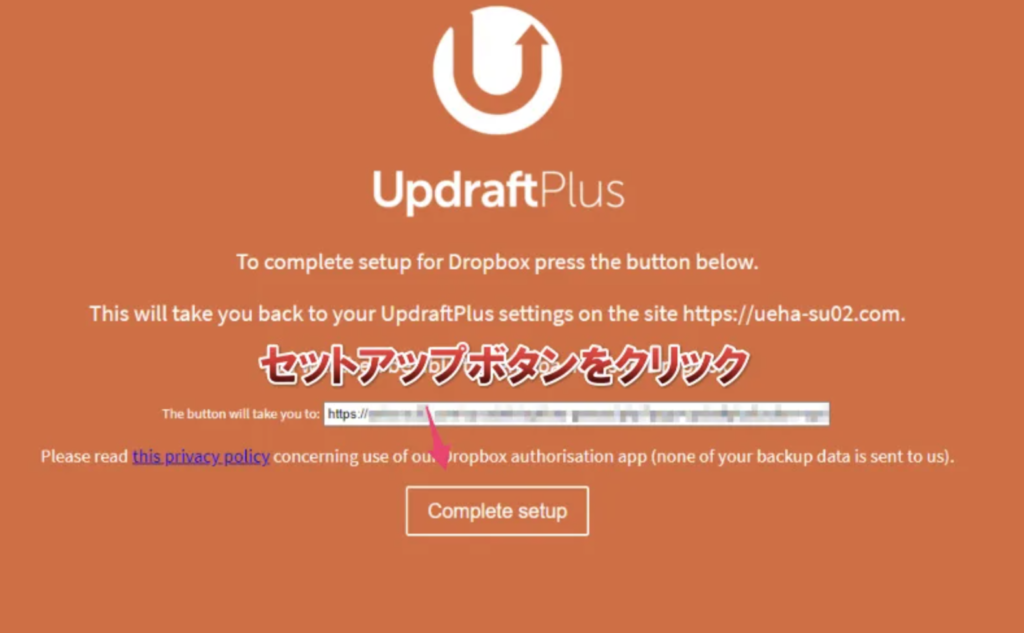The height and width of the screenshot is (633, 1024).
Task: Click the bold "Updraft" part of the wordmark
Action: [455, 192]
